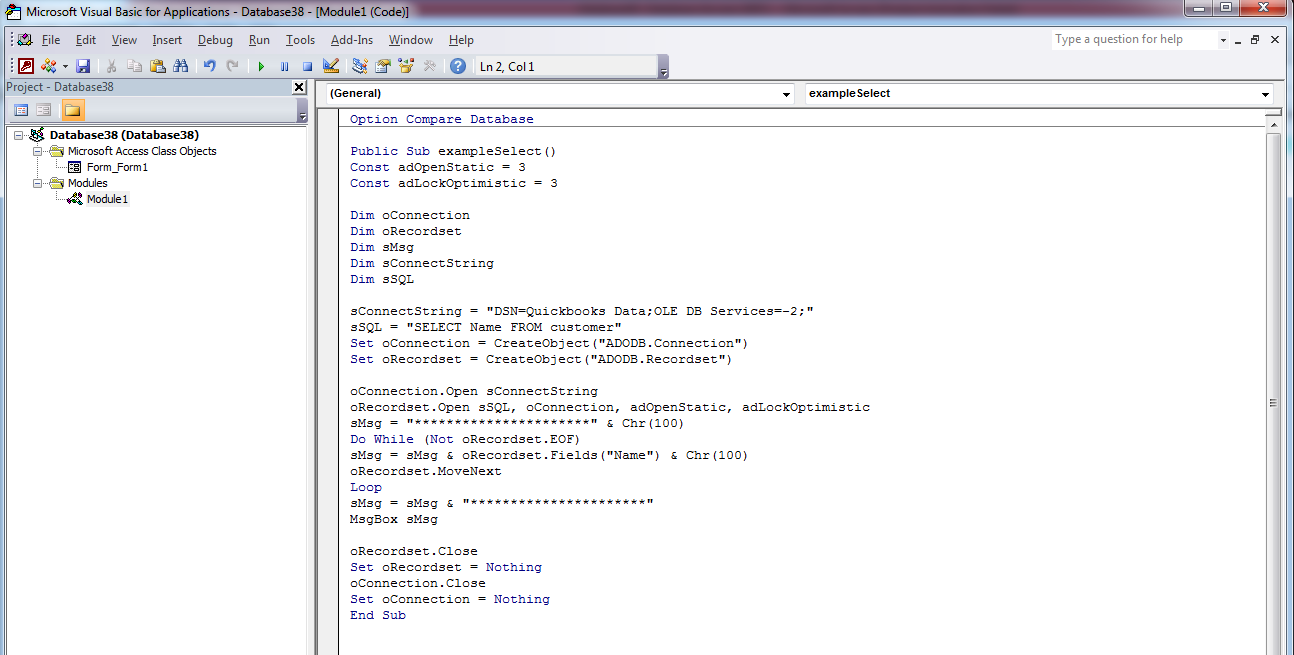
Task: Click the Access key icon in menu bar
Action: coord(24,40)
